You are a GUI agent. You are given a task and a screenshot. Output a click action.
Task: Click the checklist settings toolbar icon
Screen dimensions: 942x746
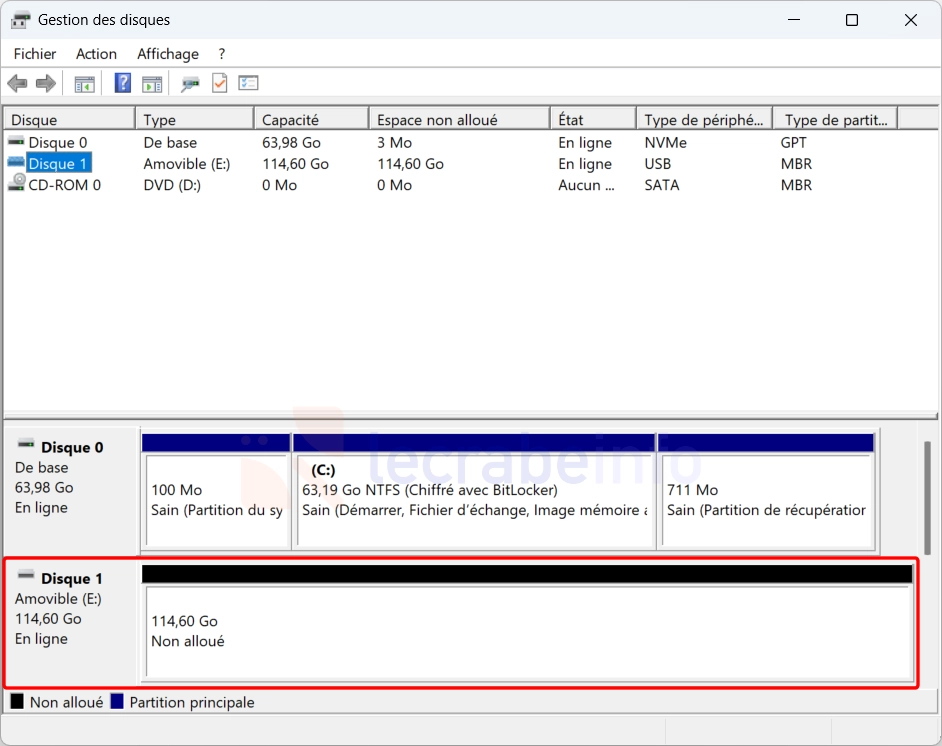click(x=249, y=84)
